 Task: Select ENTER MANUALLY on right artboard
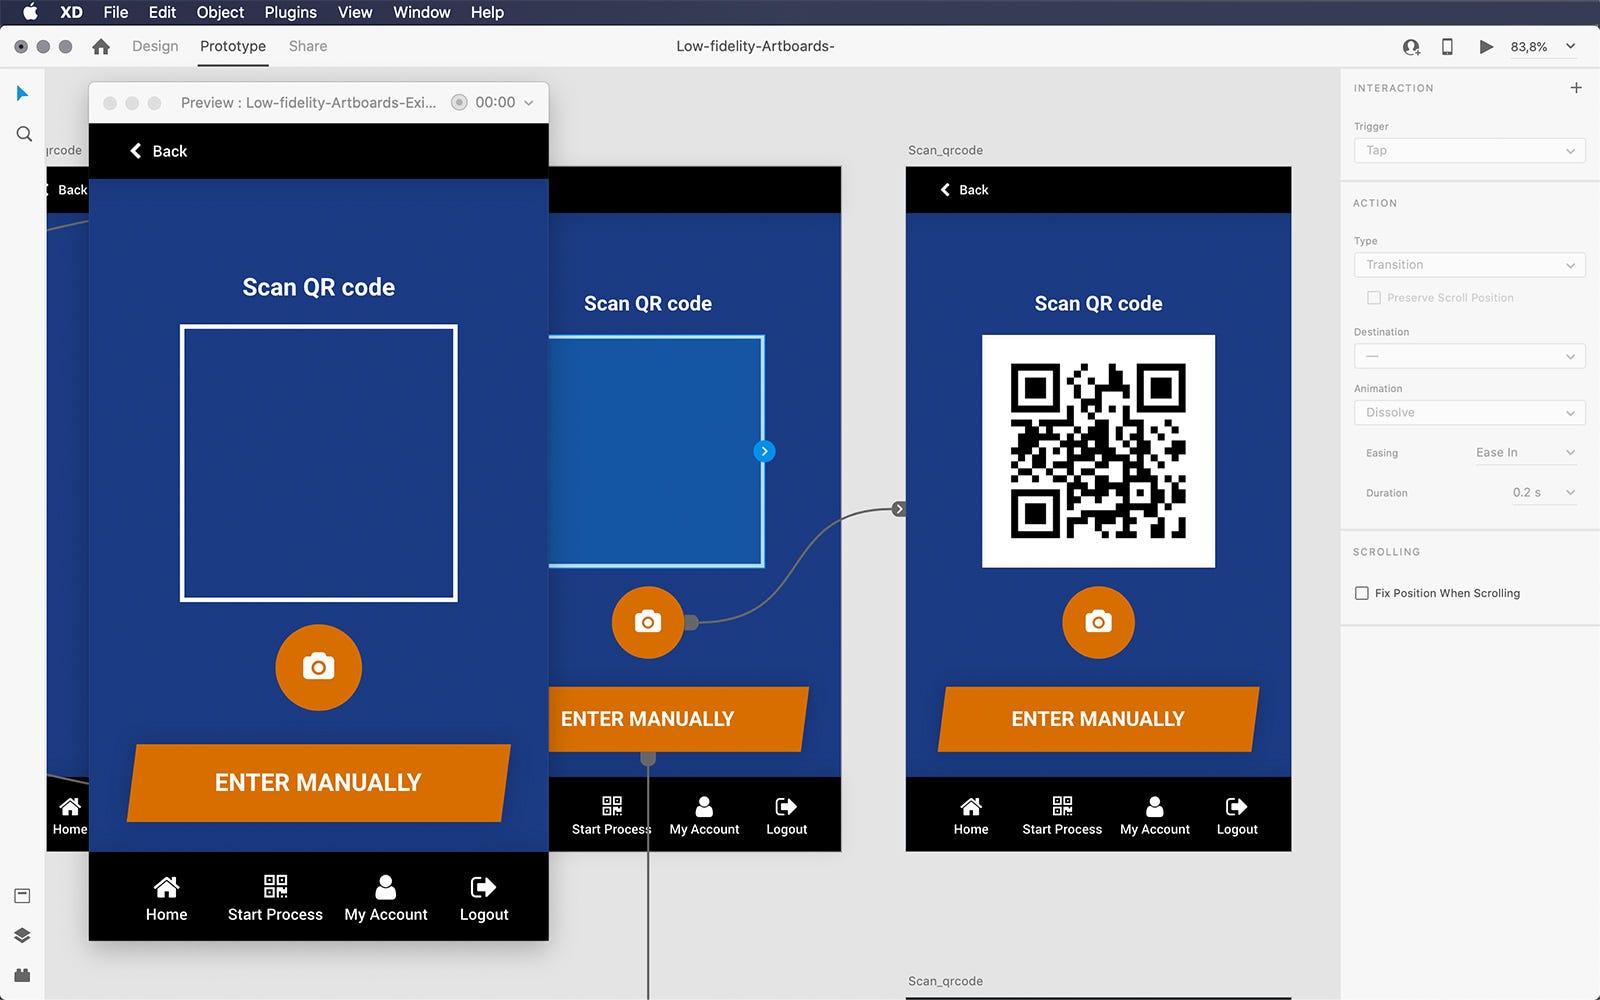click(x=1098, y=719)
